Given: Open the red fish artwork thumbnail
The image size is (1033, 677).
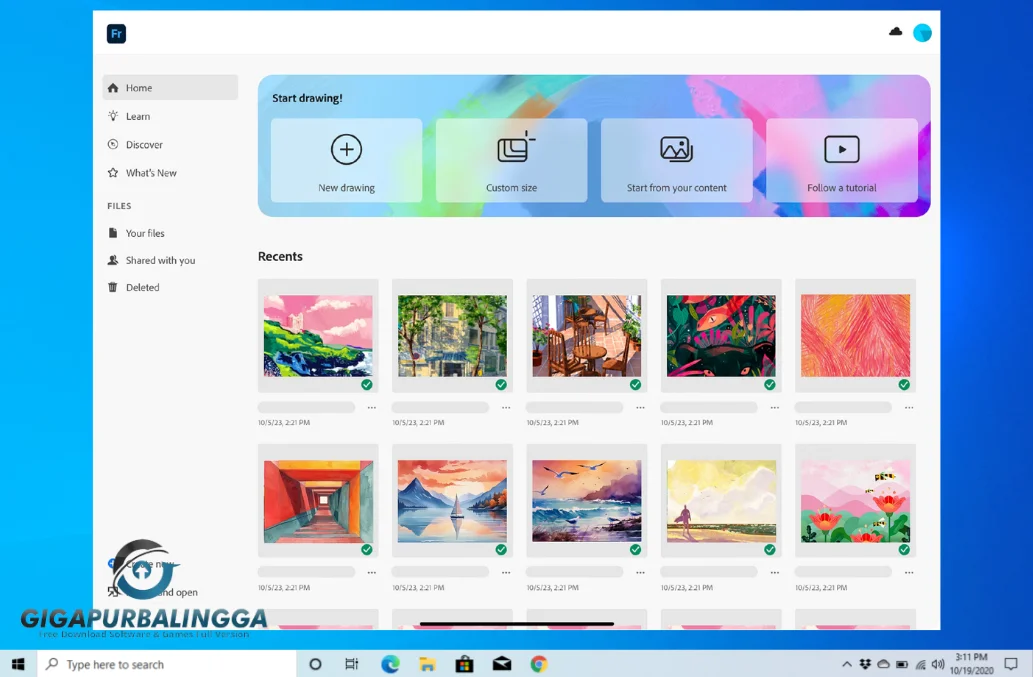Looking at the screenshot, I should 721,337.
